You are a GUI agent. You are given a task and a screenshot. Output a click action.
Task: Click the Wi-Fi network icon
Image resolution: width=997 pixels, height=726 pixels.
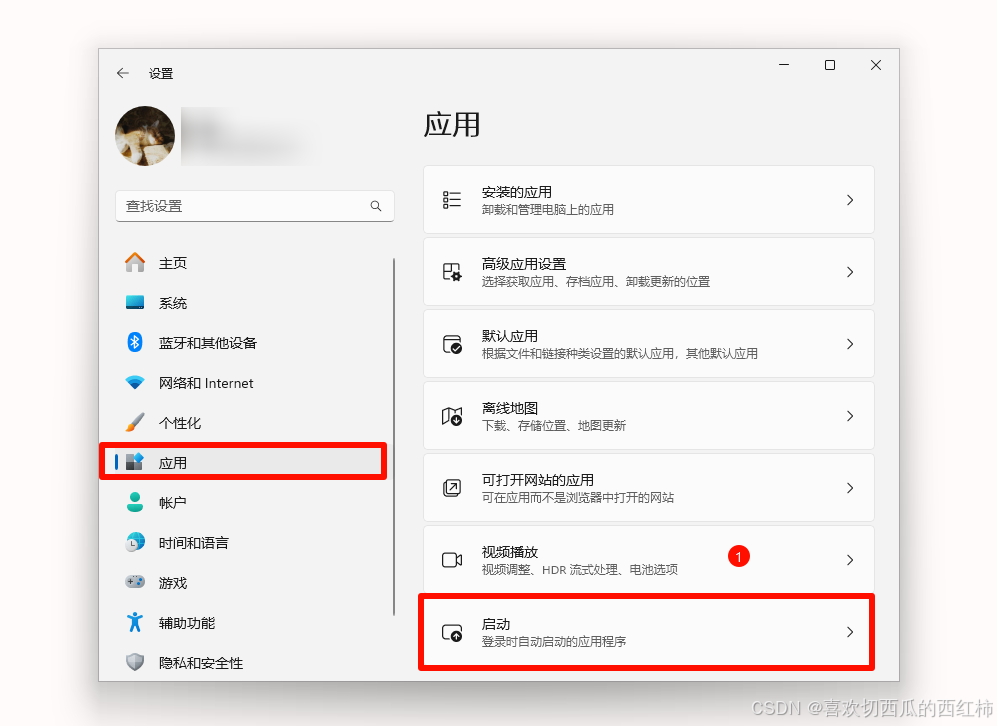click(x=135, y=383)
